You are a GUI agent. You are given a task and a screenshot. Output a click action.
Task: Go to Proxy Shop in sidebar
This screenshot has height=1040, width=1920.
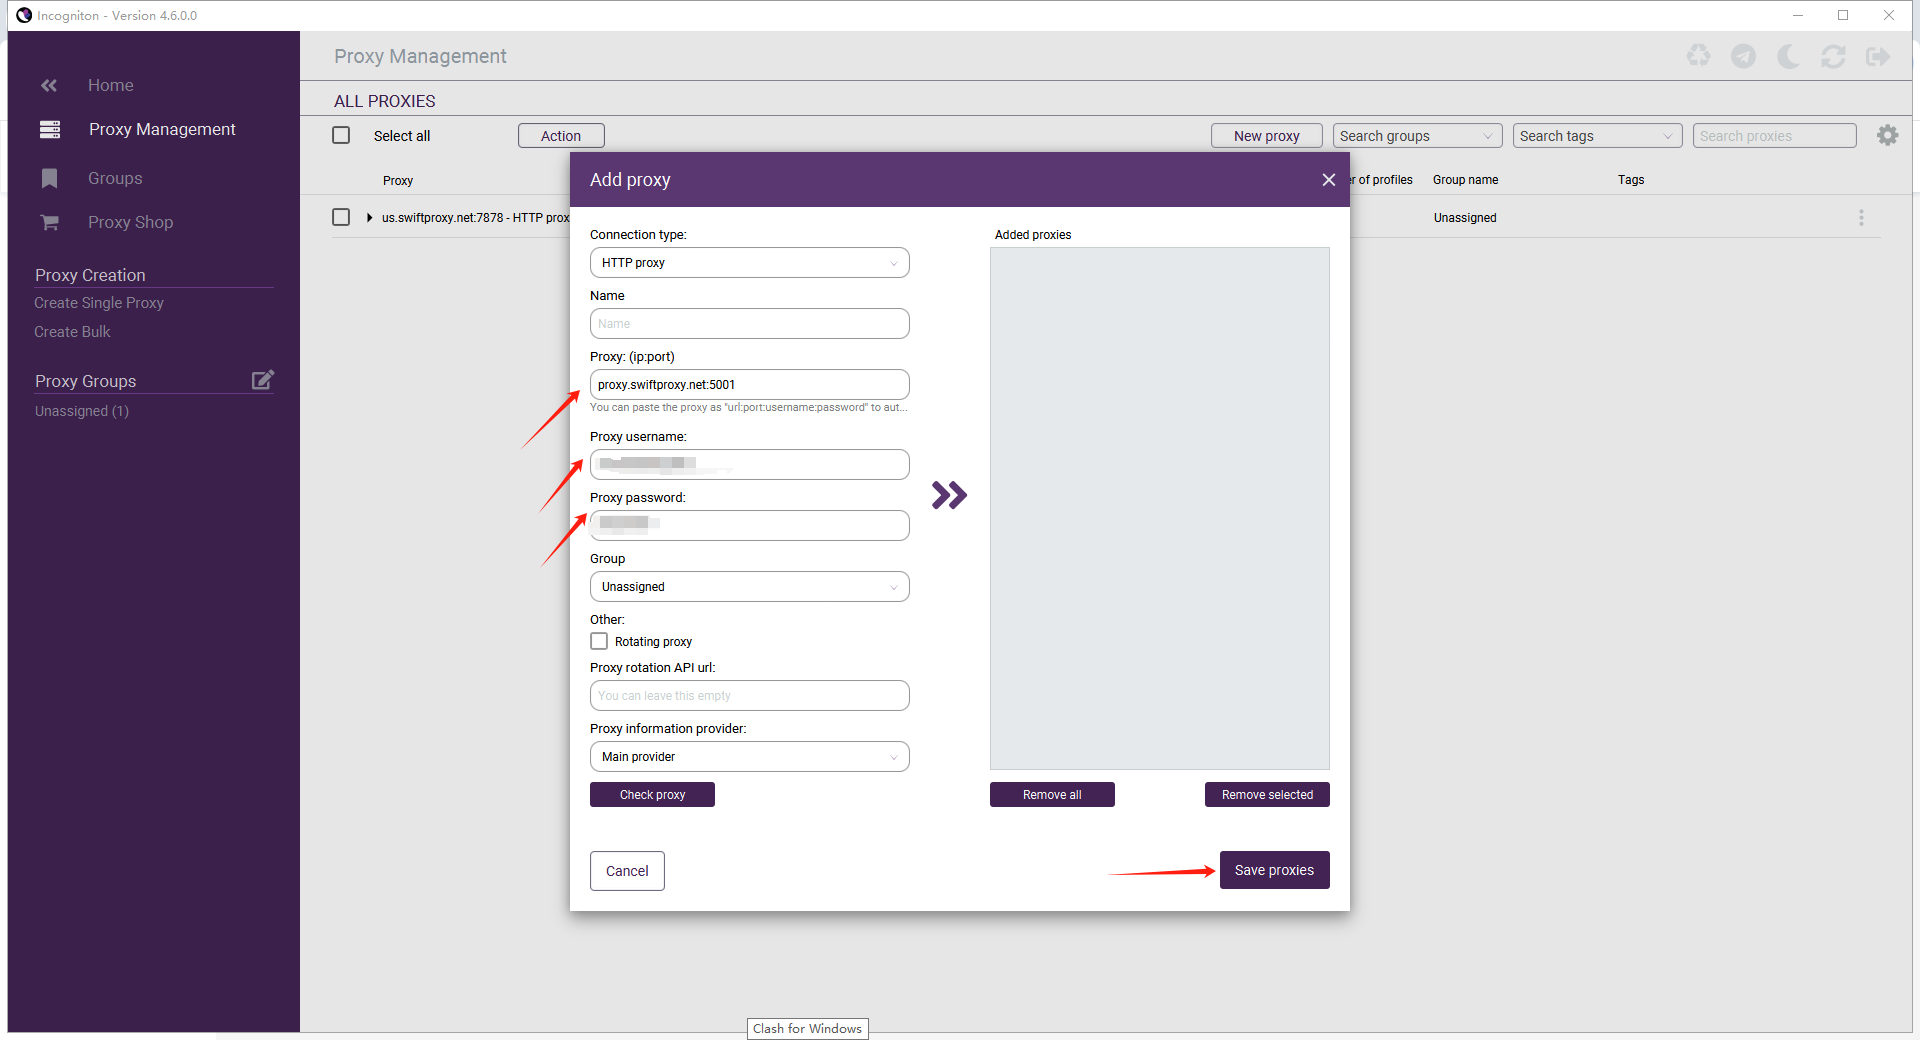[x=130, y=222]
